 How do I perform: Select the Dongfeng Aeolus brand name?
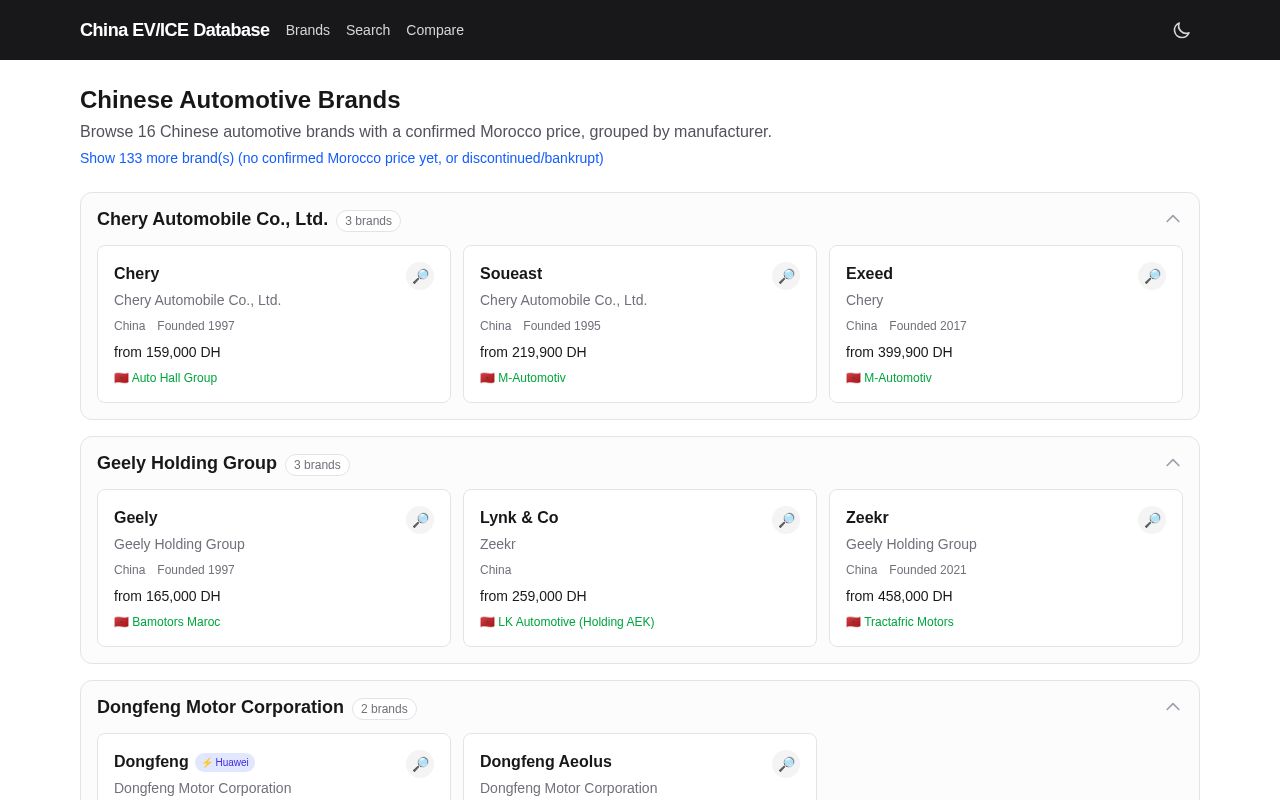pos(546,762)
